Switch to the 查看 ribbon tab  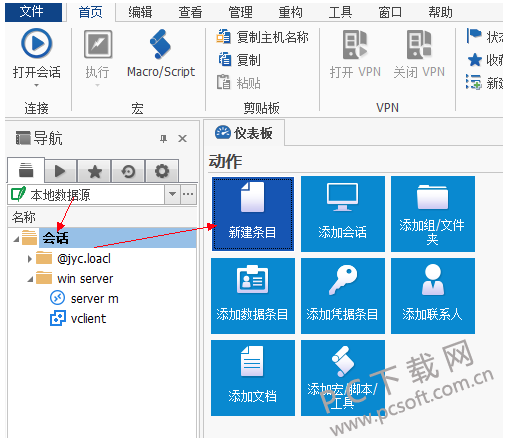click(190, 12)
